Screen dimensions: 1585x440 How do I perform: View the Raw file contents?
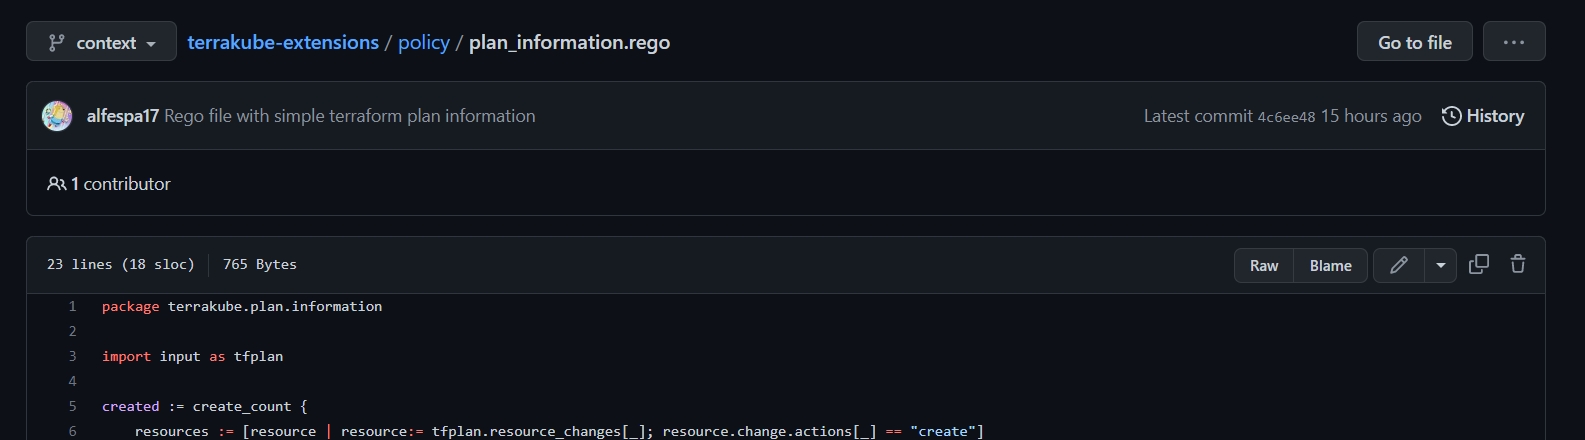click(1264, 265)
